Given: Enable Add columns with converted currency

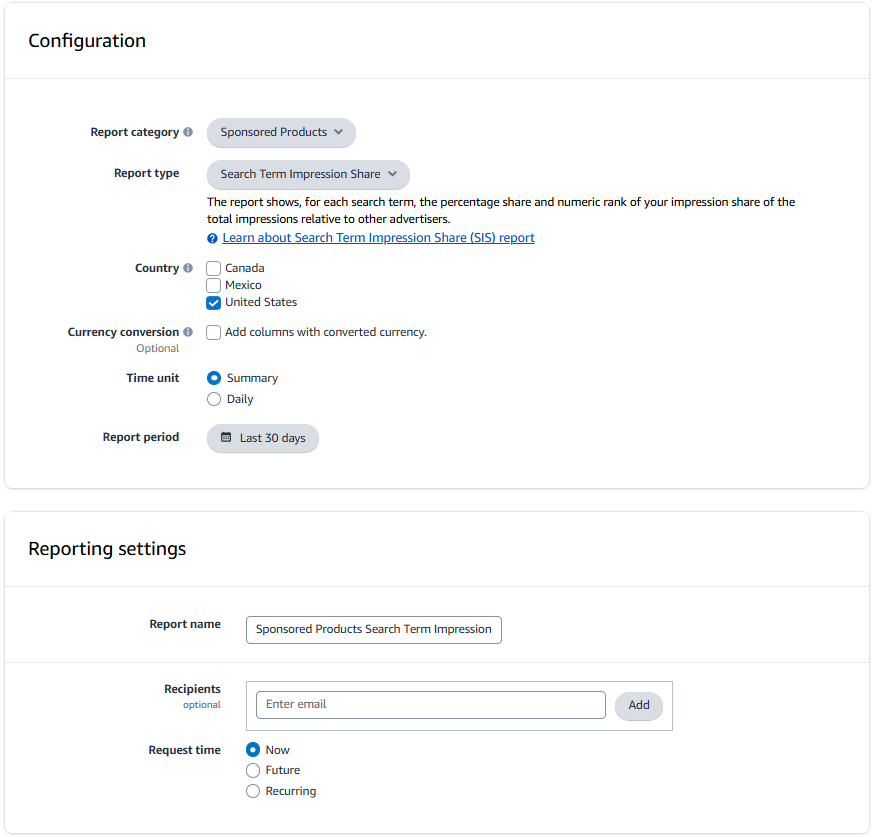Looking at the screenshot, I should coord(214,333).
